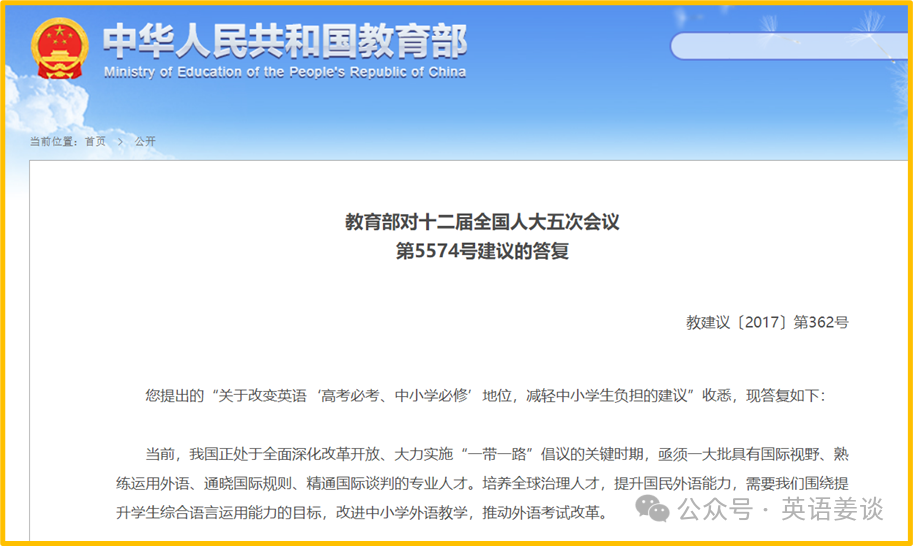Click document number 教建议〔2017〕第362号
The height and width of the screenshot is (546, 913).
tap(767, 322)
